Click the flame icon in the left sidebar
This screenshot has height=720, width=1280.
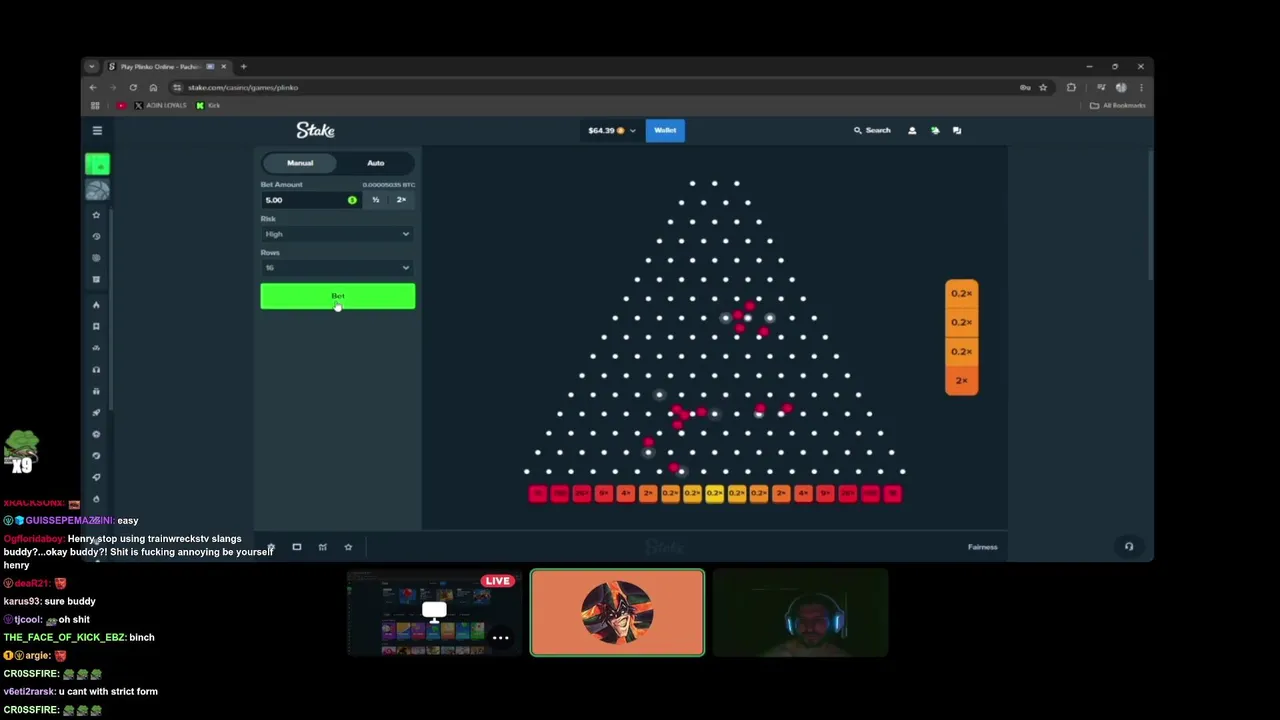[97, 305]
